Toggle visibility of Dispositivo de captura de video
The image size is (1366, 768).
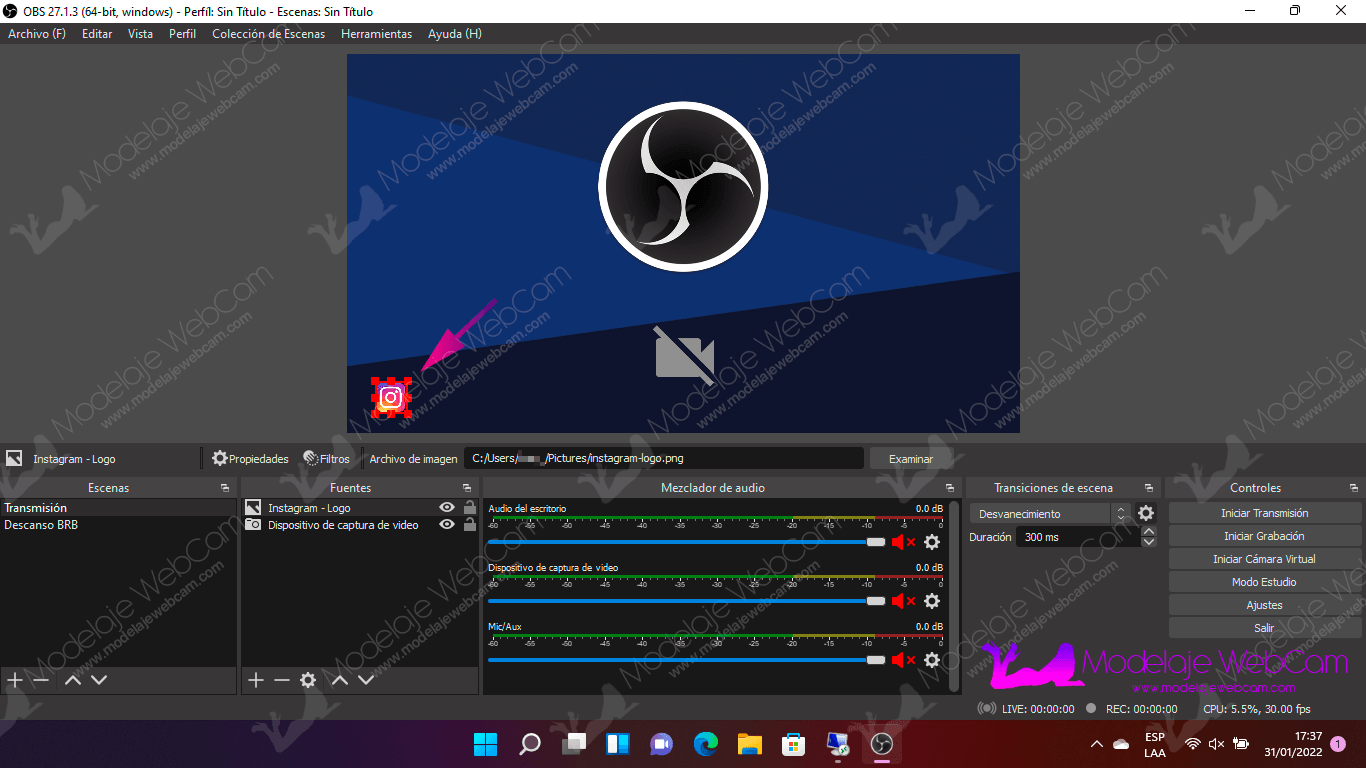click(447, 525)
